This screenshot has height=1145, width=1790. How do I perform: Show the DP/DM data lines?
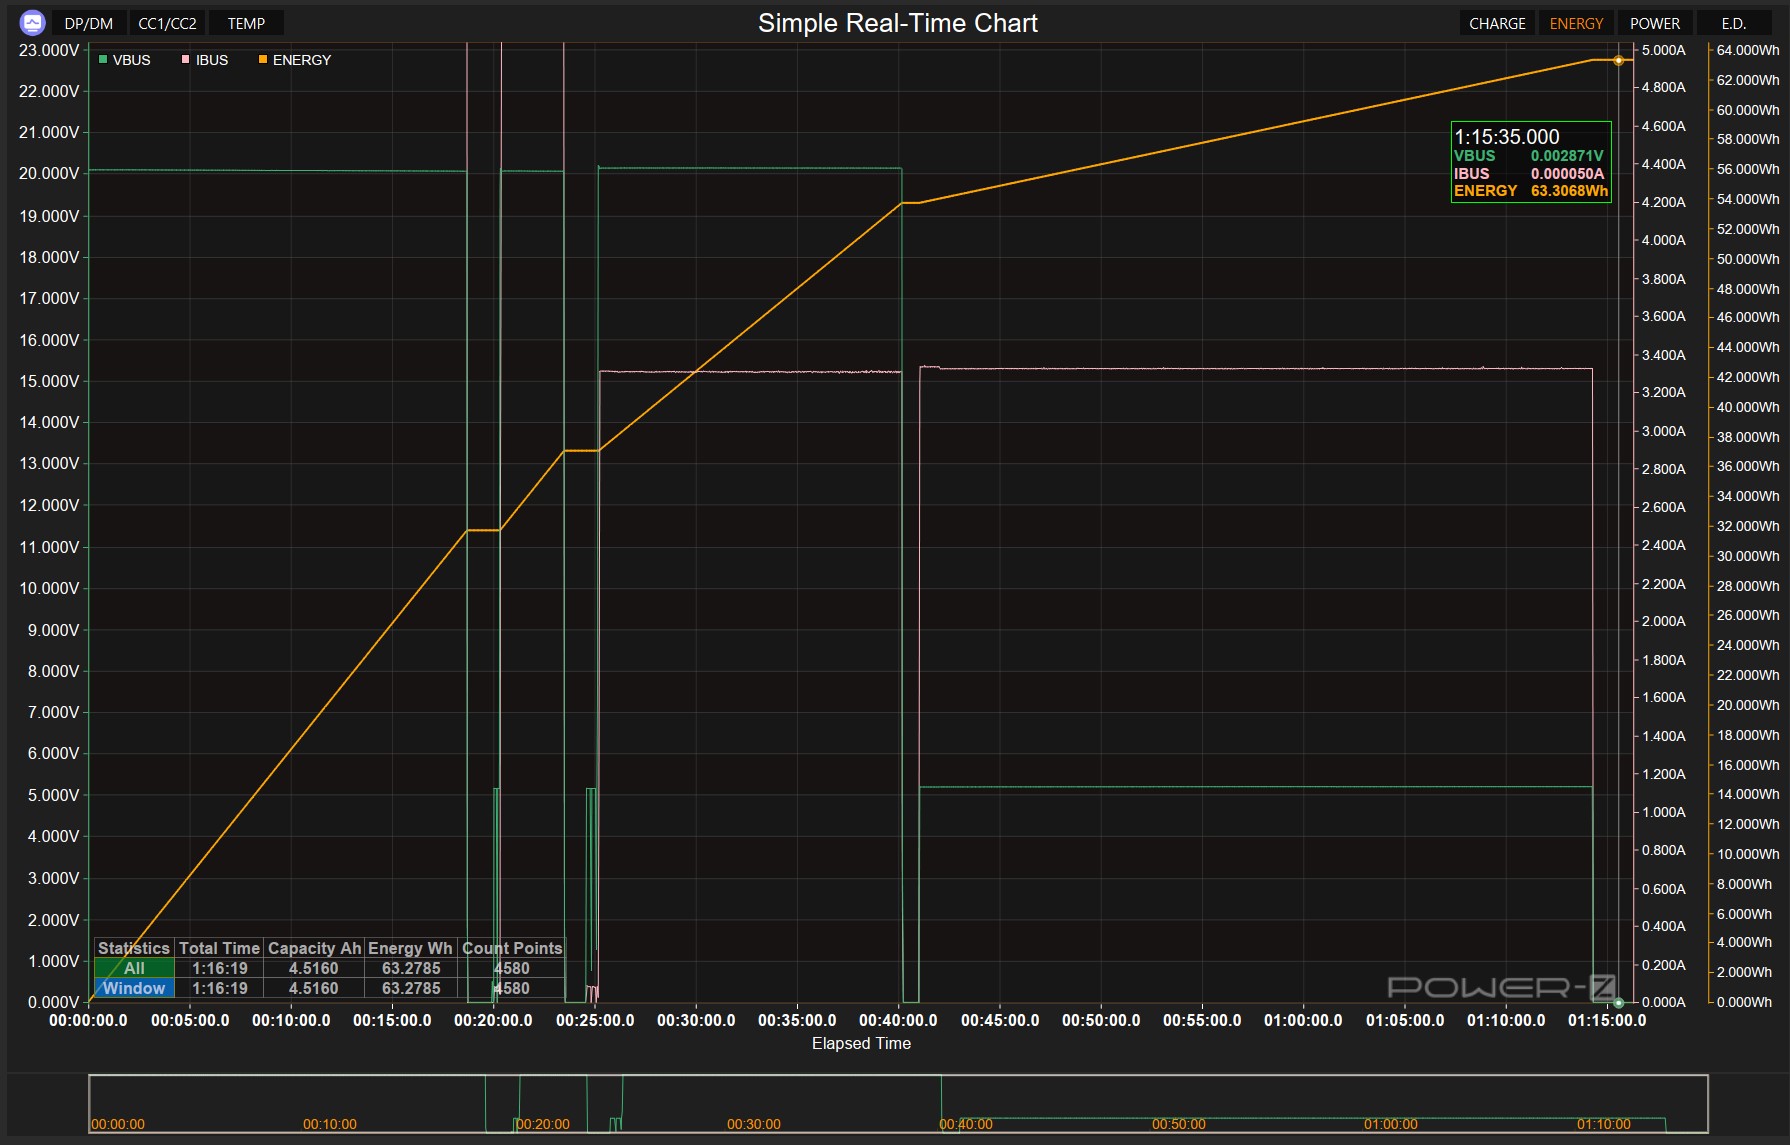(88, 23)
